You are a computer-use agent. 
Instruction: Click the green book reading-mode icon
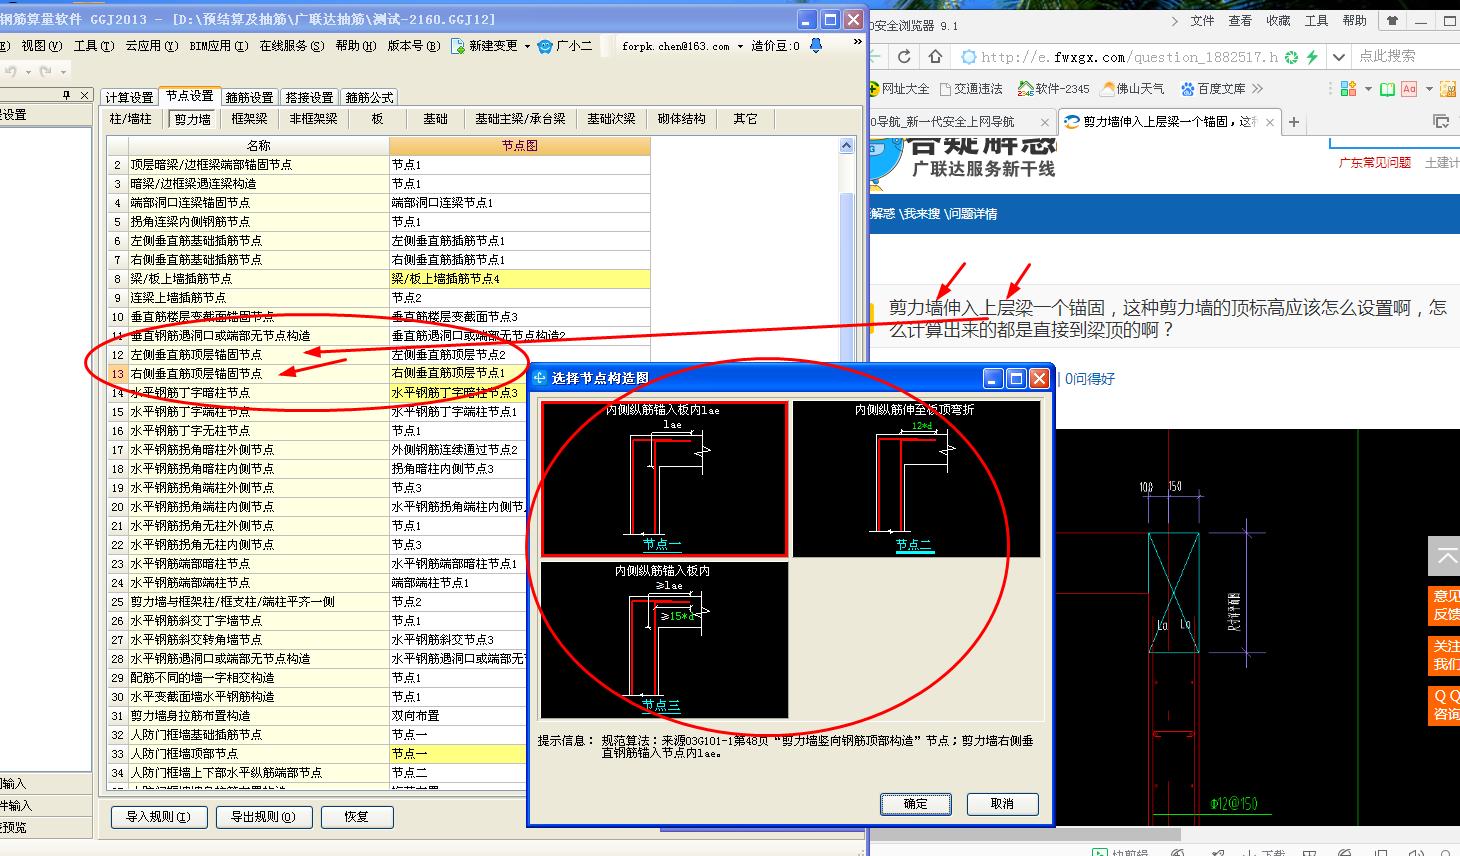click(1387, 89)
